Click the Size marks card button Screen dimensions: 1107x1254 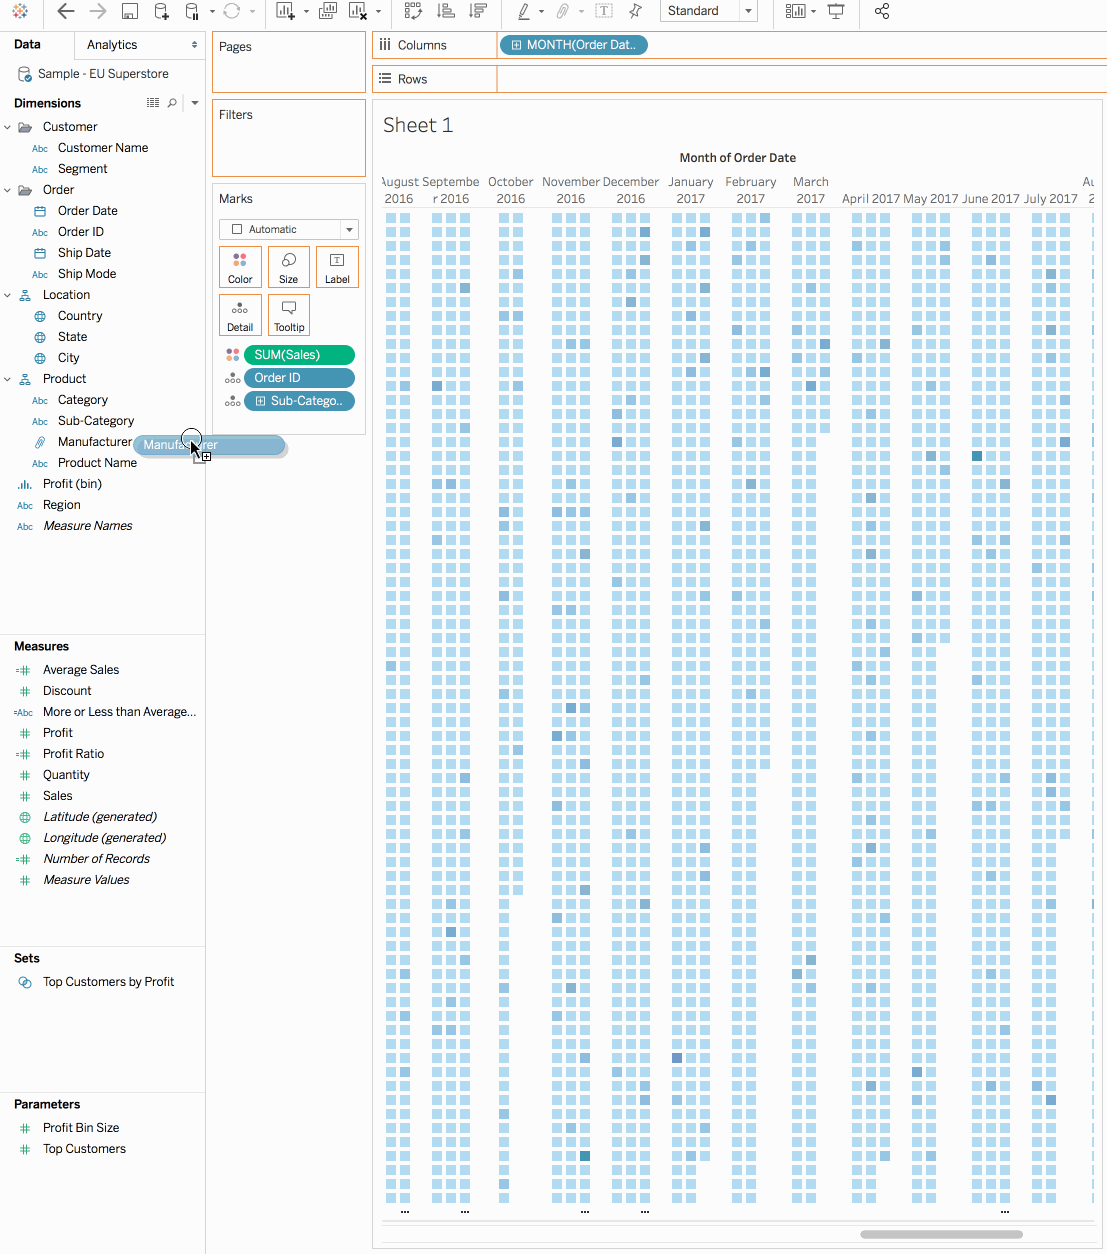coord(289,267)
